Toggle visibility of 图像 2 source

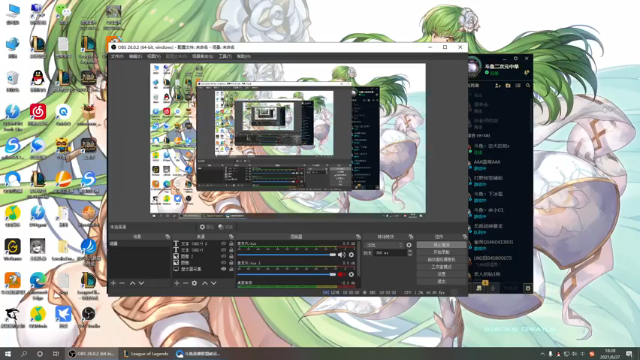pos(223,256)
